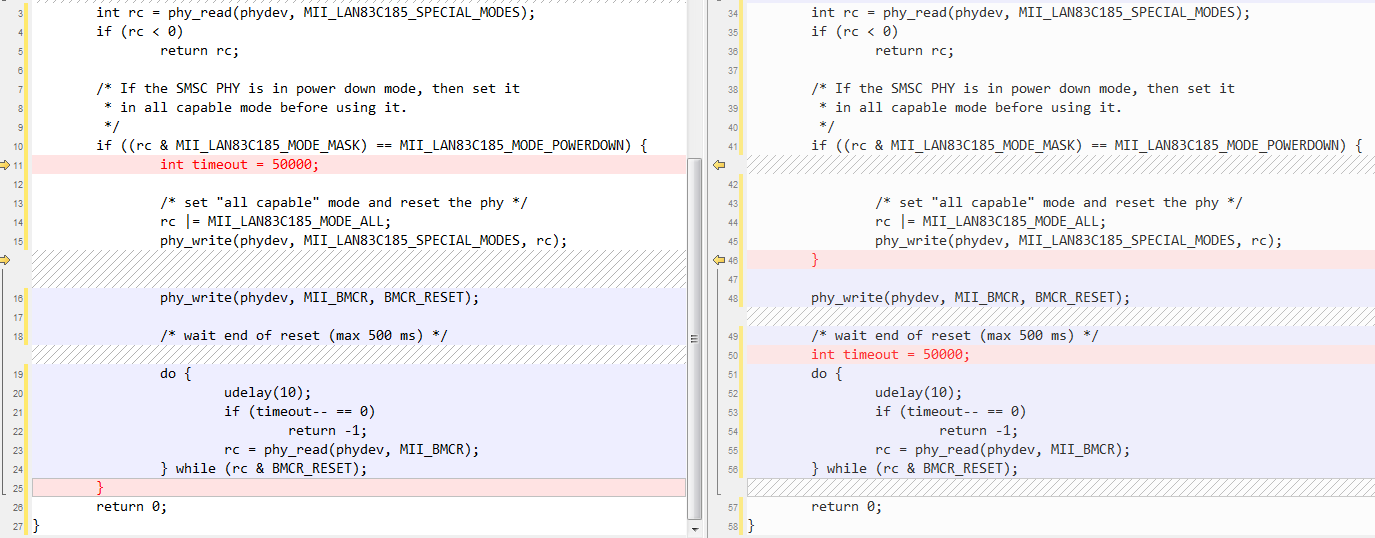Click the 'wait end of reset' comment on right line 49

click(x=954, y=336)
